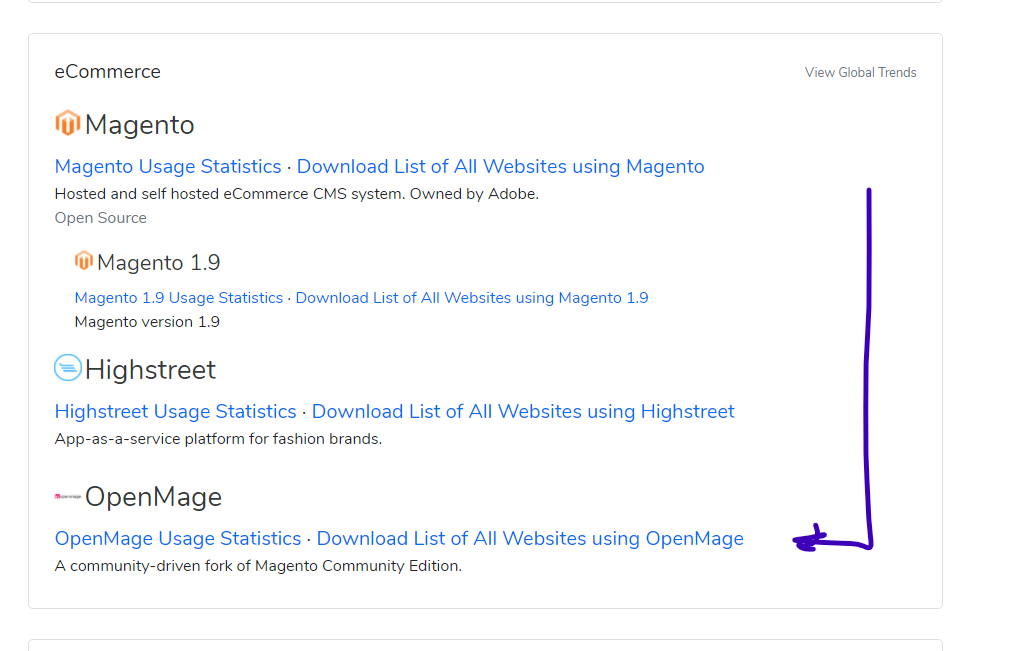The image size is (1017, 651).
Task: Click the Magento 1.9 heading text
Action: [x=158, y=263]
